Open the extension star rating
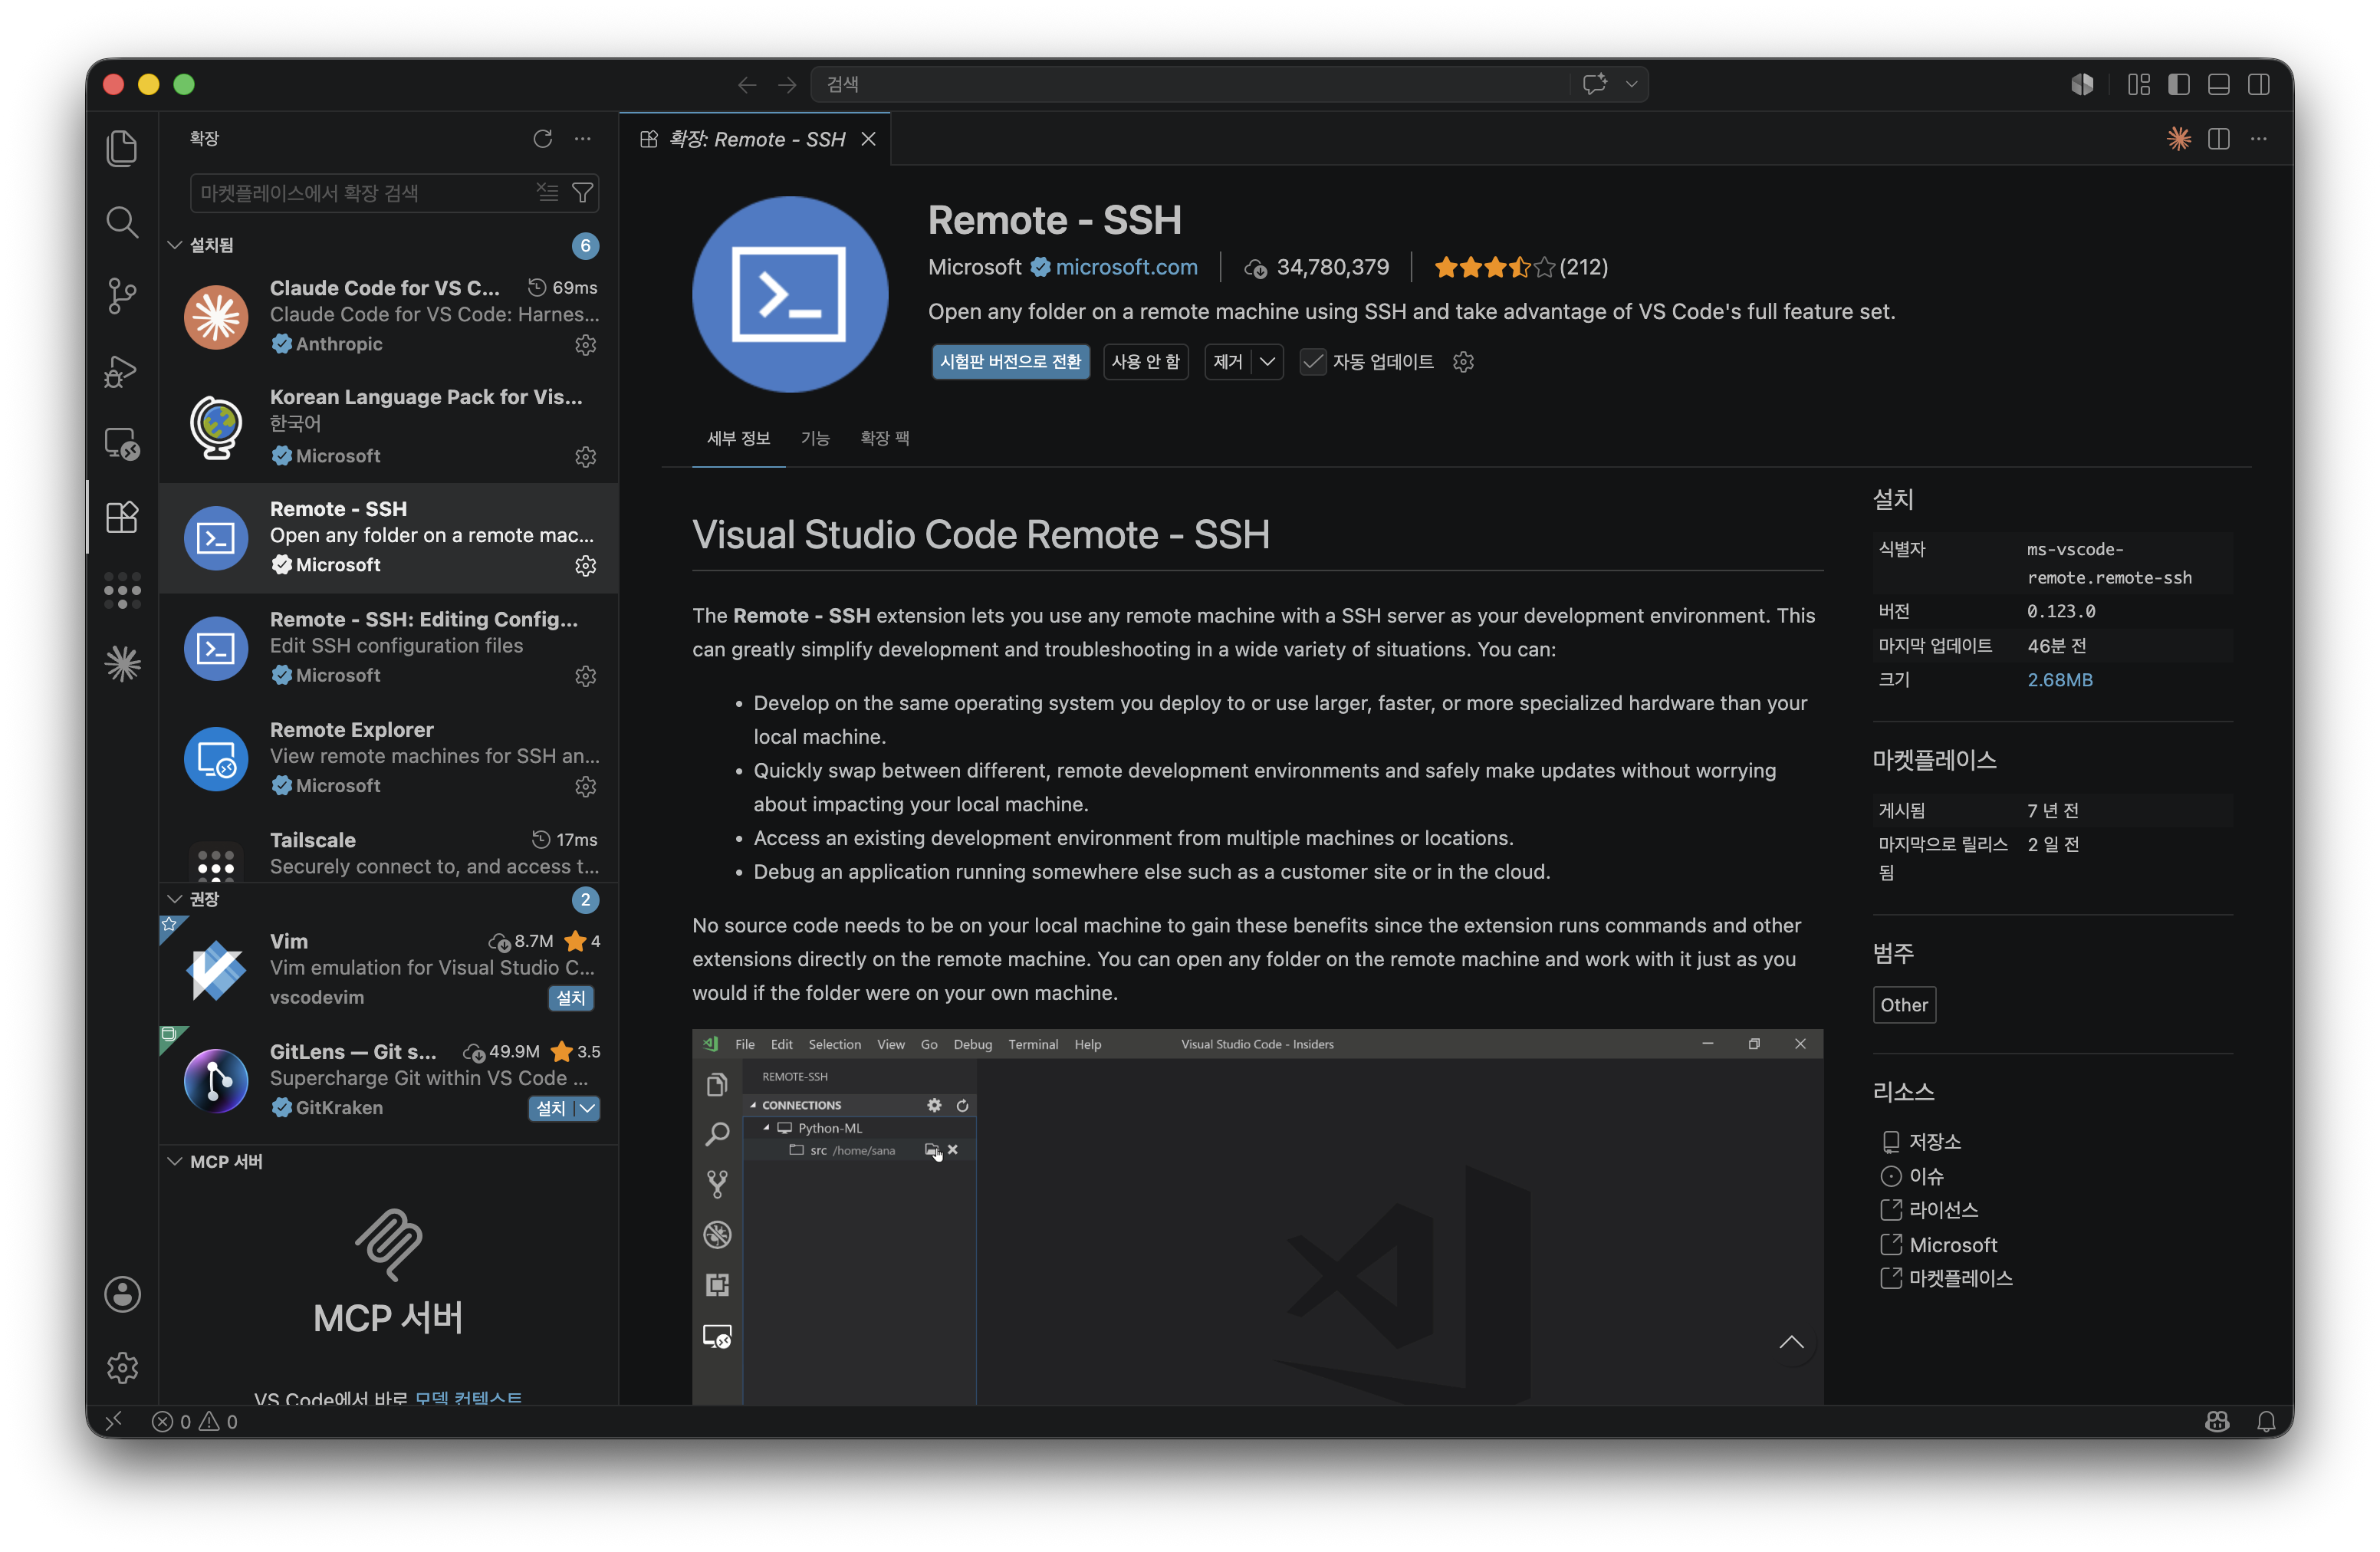Image resolution: width=2380 pixels, height=1552 pixels. click(1521, 267)
